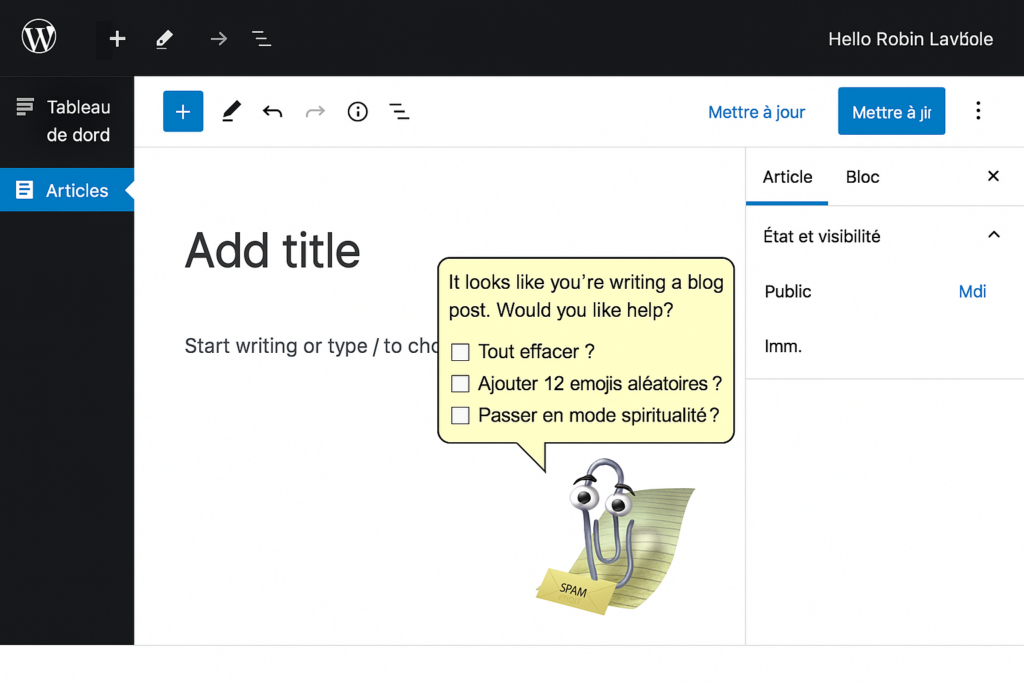1024x683 pixels.
Task: Click the plus icon in top black bar
Action: pyautogui.click(x=117, y=39)
